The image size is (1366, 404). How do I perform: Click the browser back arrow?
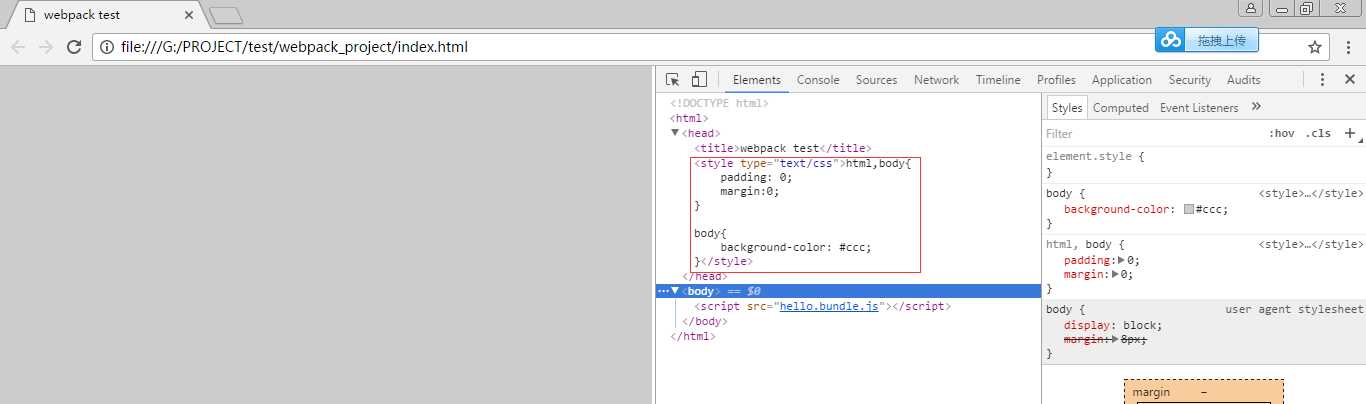(18, 47)
